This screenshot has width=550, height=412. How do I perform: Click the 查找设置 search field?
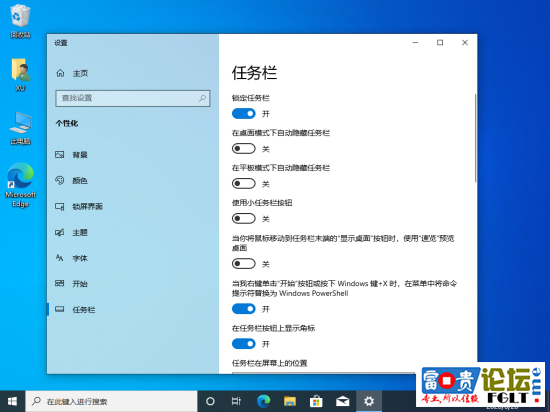pyautogui.click(x=133, y=98)
